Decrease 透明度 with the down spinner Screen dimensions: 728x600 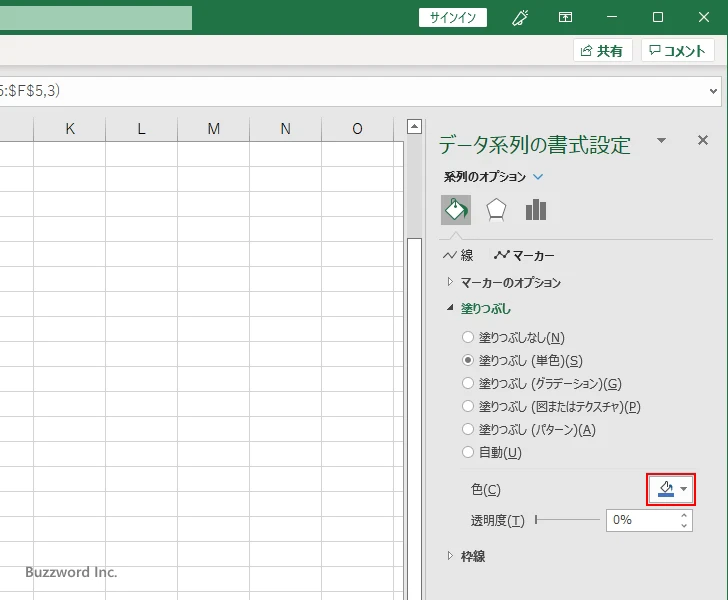684,525
